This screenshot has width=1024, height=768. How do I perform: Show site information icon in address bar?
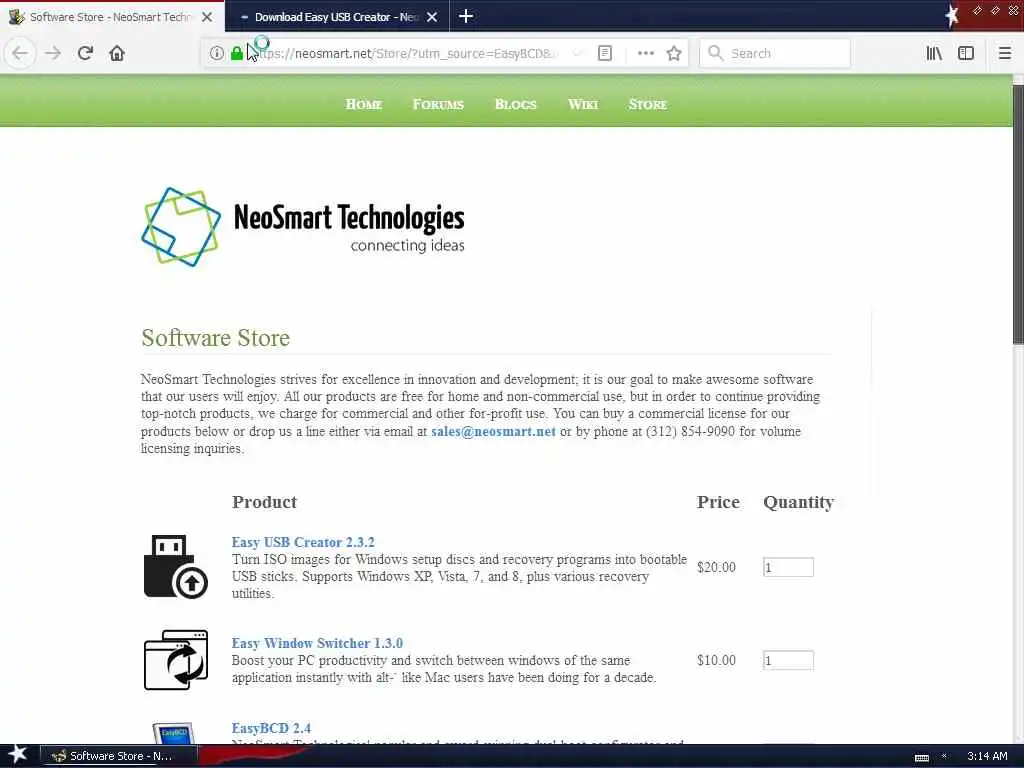[216, 53]
